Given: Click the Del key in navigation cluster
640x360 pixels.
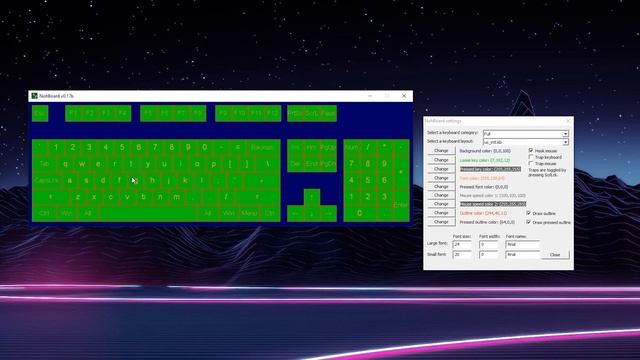Looking at the screenshot, I should 296,164.
